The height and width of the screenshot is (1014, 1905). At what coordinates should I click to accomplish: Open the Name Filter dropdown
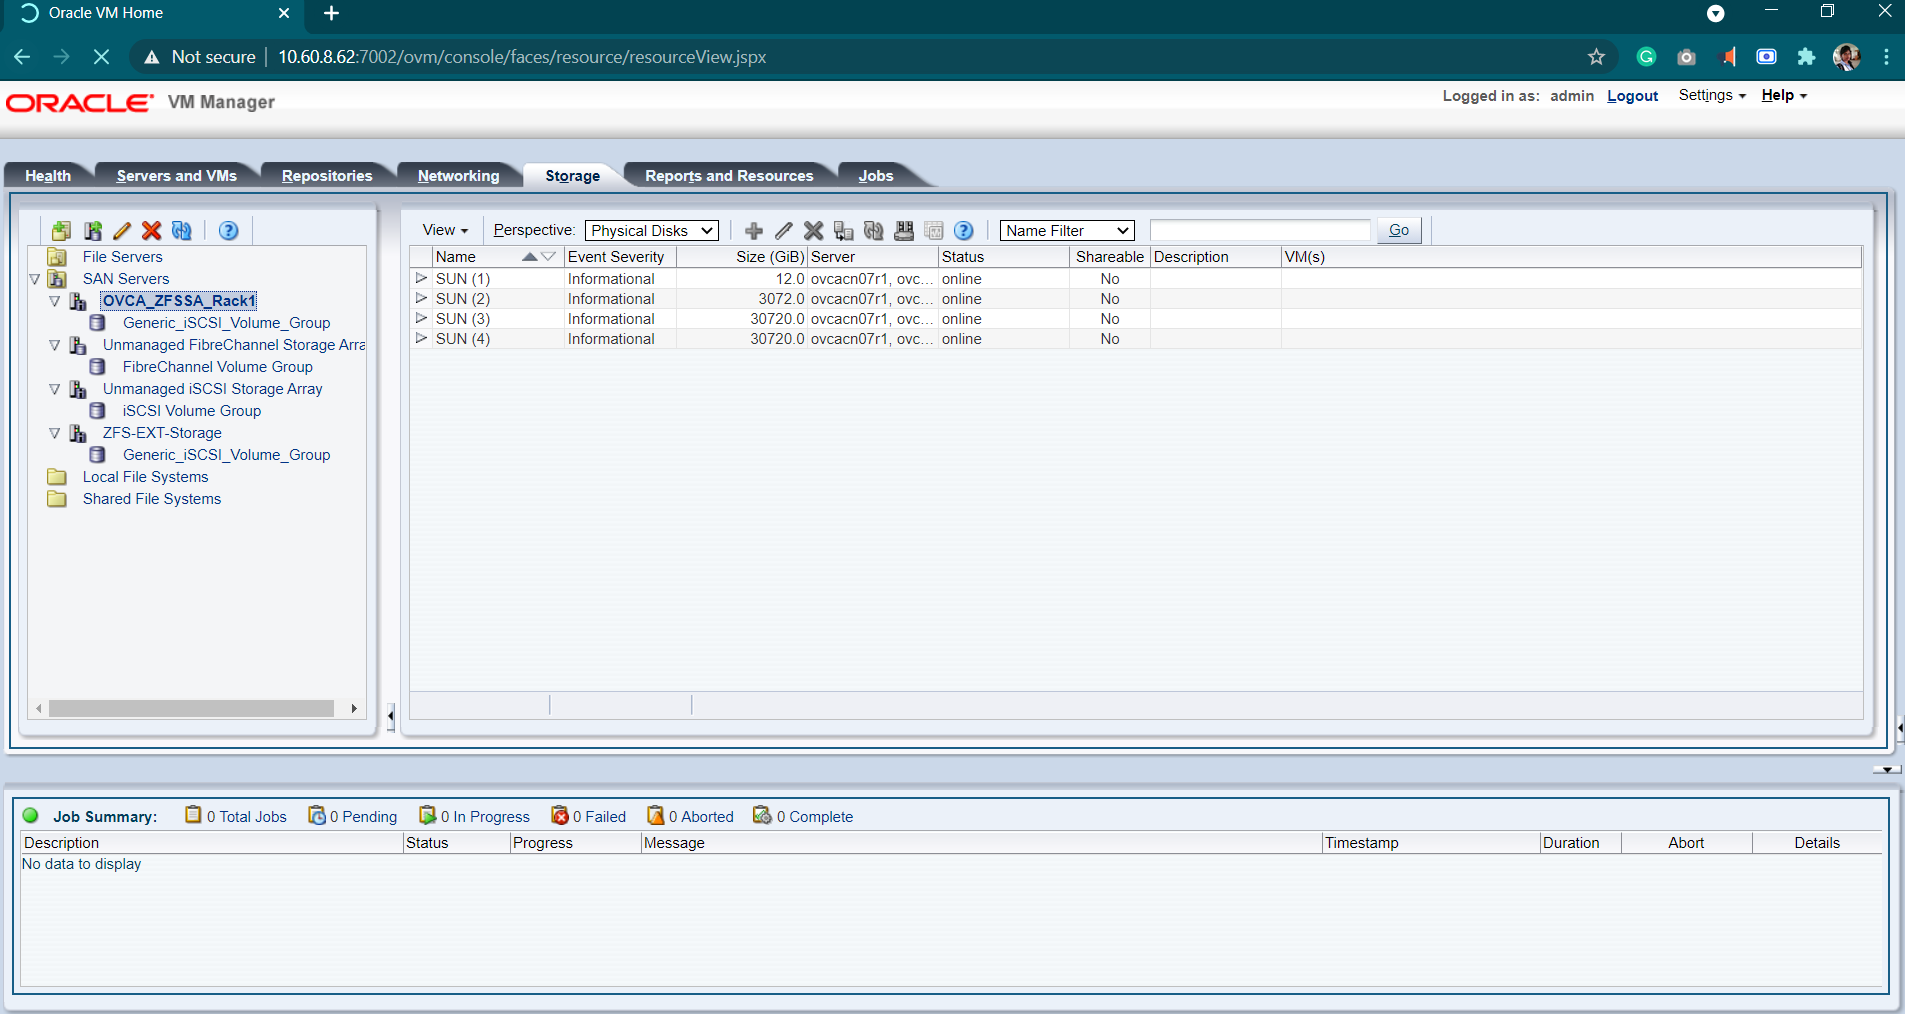coord(1067,231)
